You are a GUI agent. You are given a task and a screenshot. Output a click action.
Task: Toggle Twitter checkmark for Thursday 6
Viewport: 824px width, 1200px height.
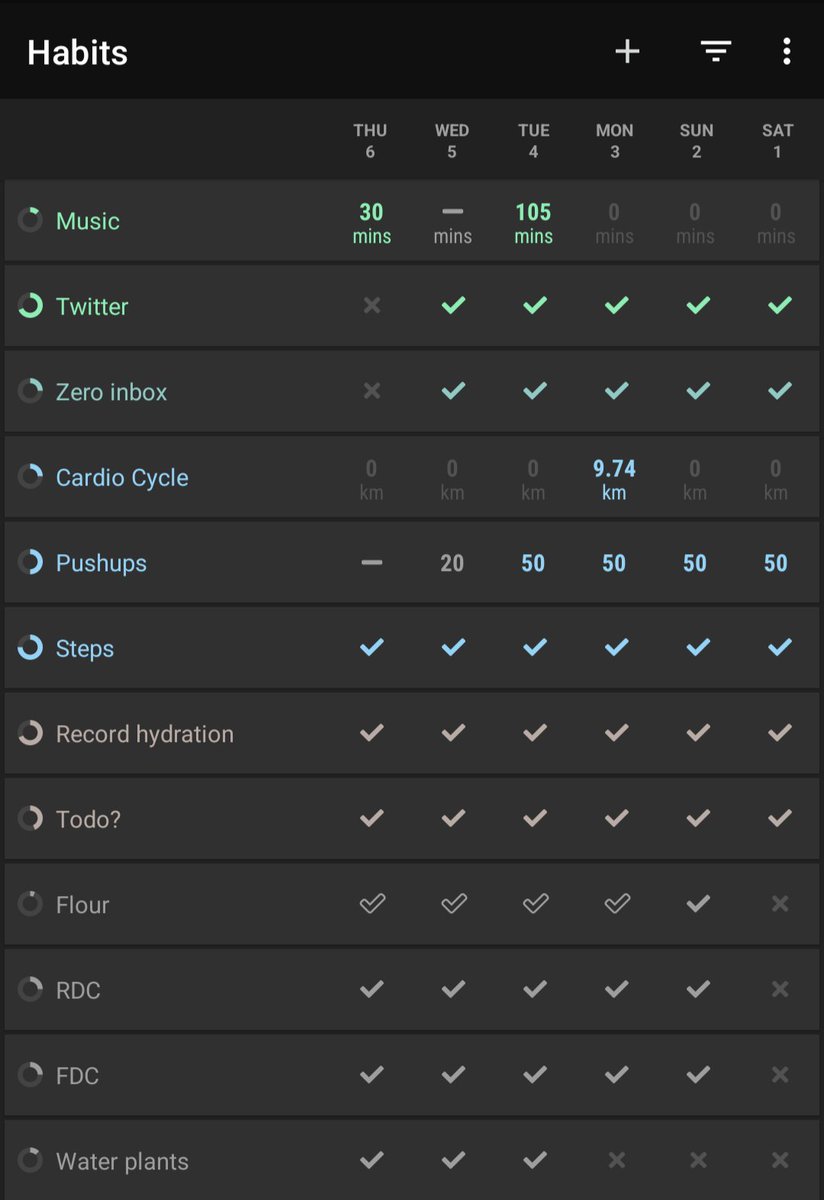pyautogui.click(x=371, y=306)
